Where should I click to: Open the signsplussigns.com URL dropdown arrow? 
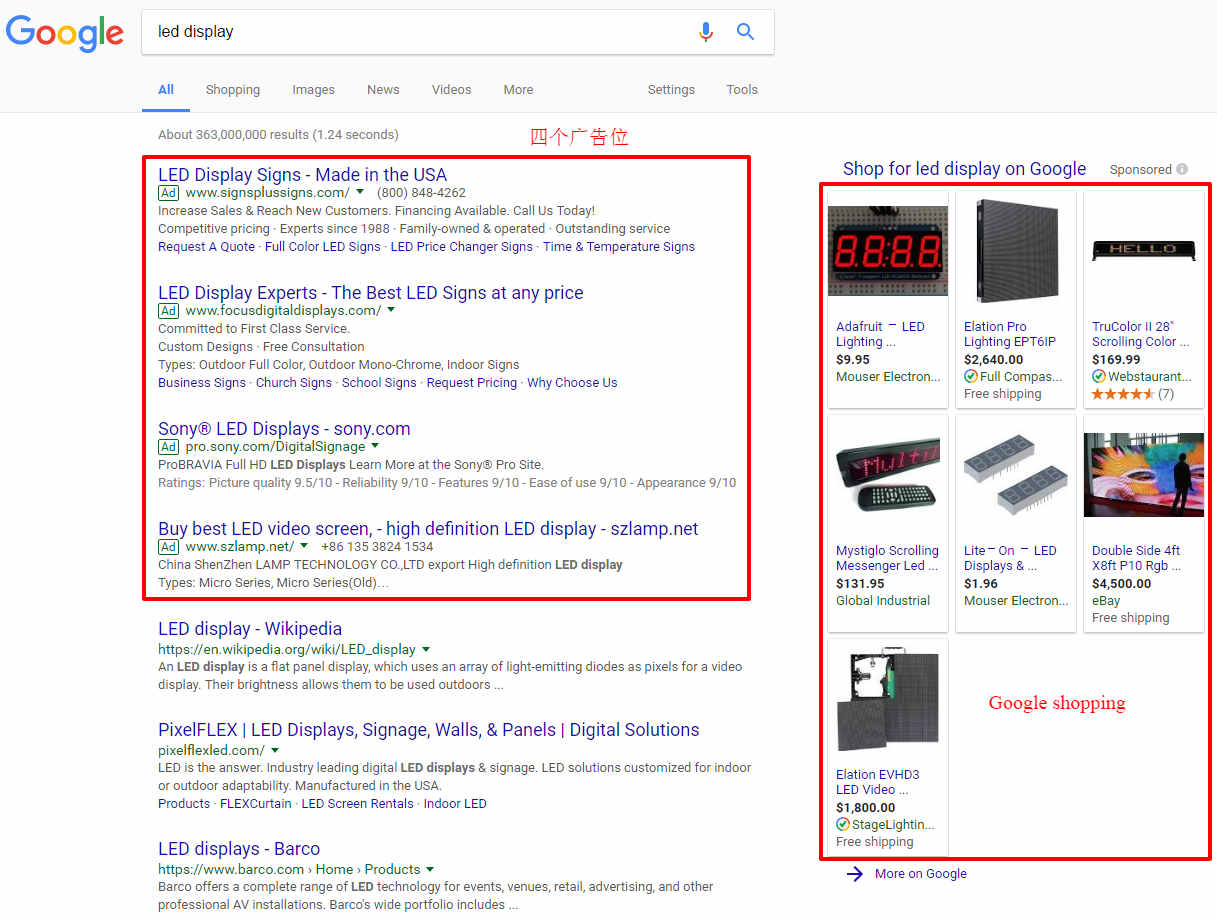361,192
